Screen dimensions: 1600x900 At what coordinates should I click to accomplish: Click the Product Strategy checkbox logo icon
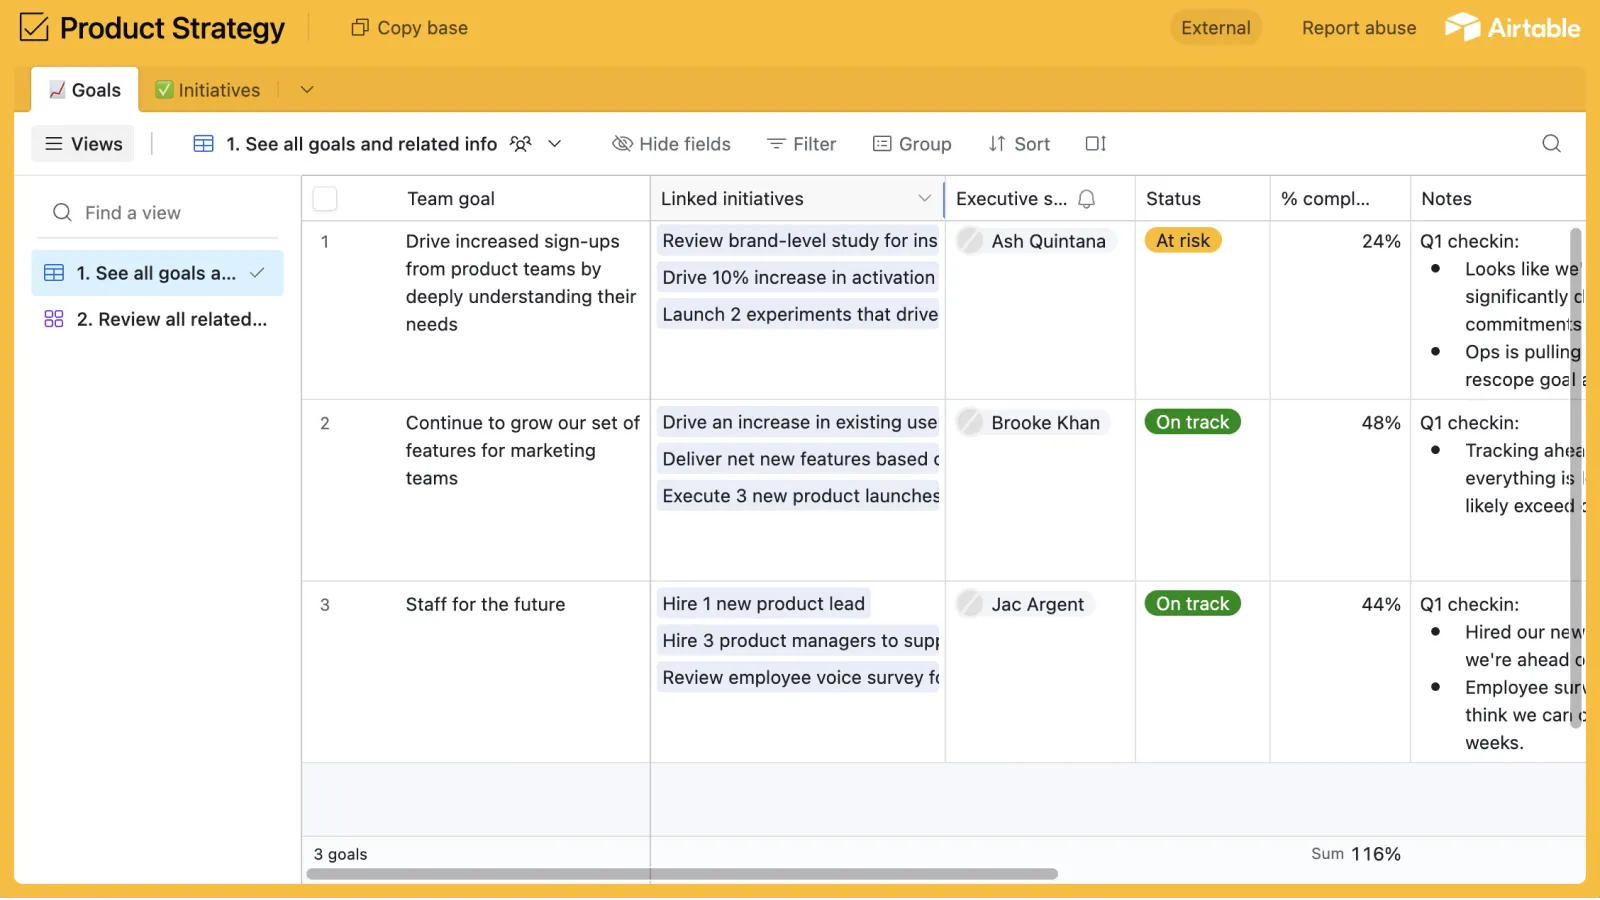[34, 28]
